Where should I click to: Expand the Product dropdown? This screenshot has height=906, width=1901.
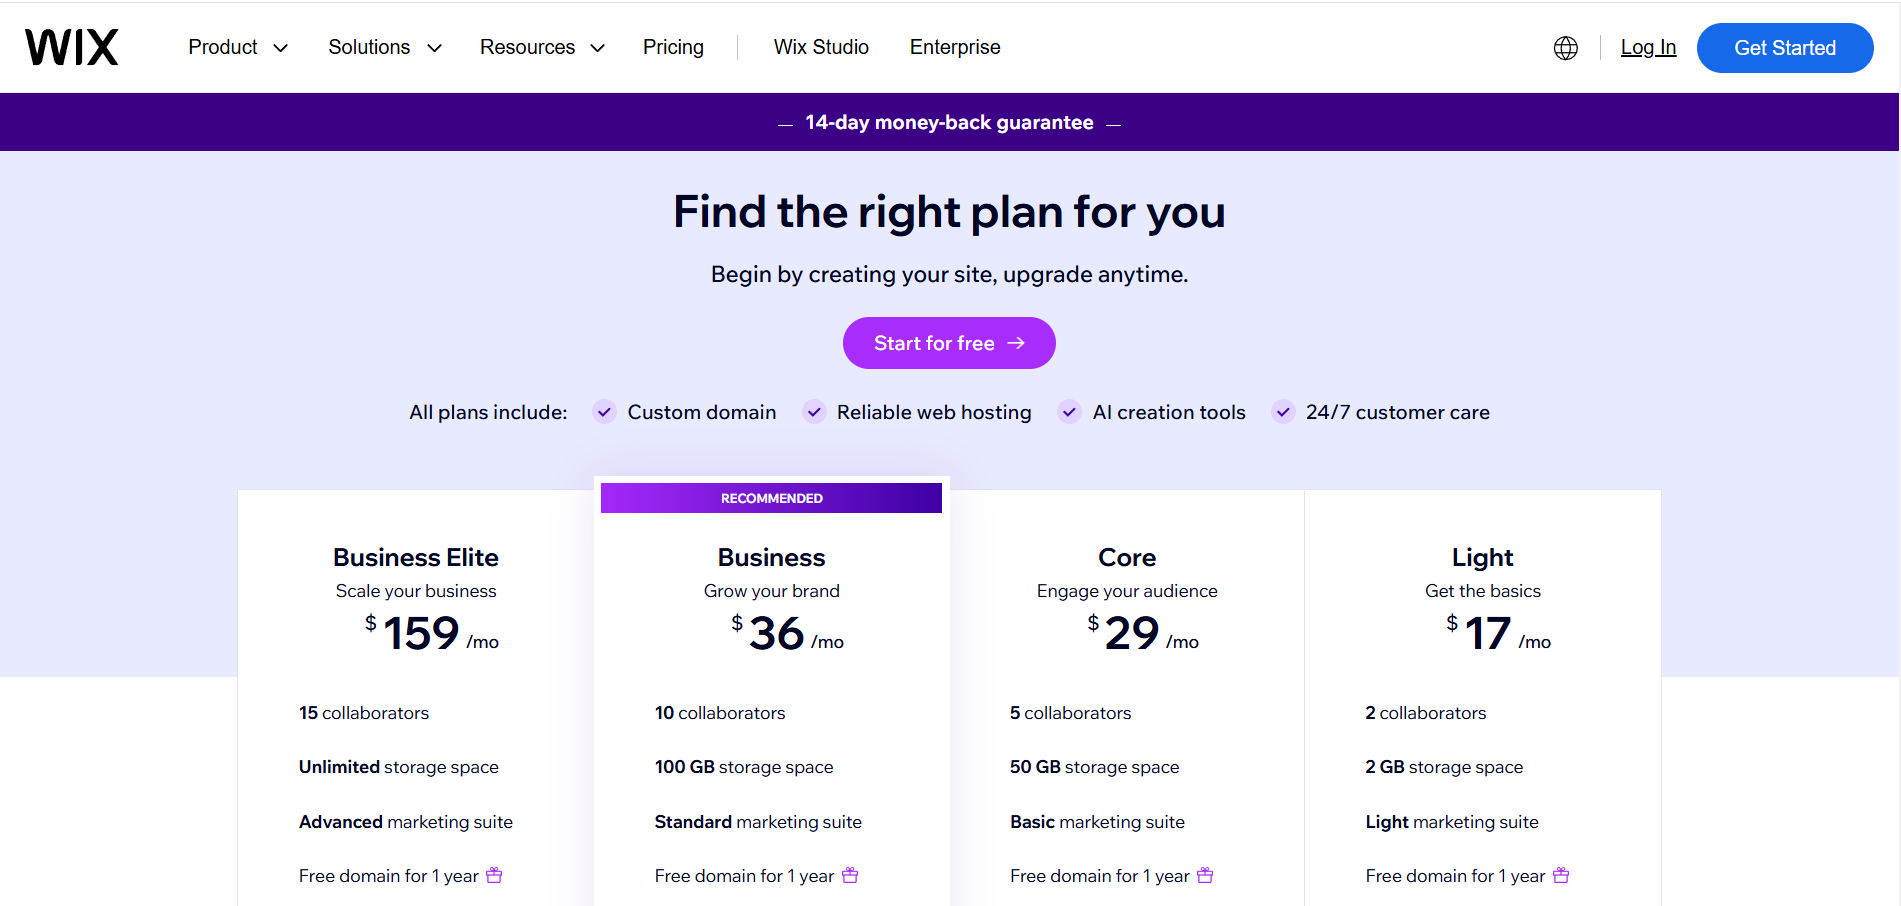click(x=237, y=47)
